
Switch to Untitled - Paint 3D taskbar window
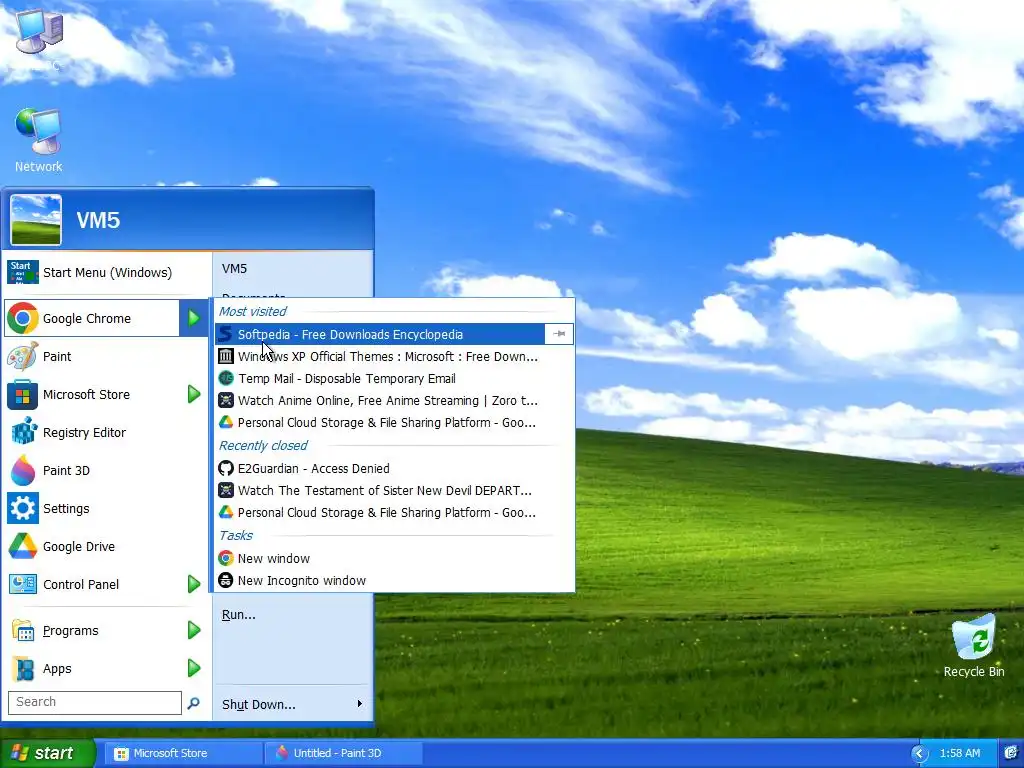343,753
